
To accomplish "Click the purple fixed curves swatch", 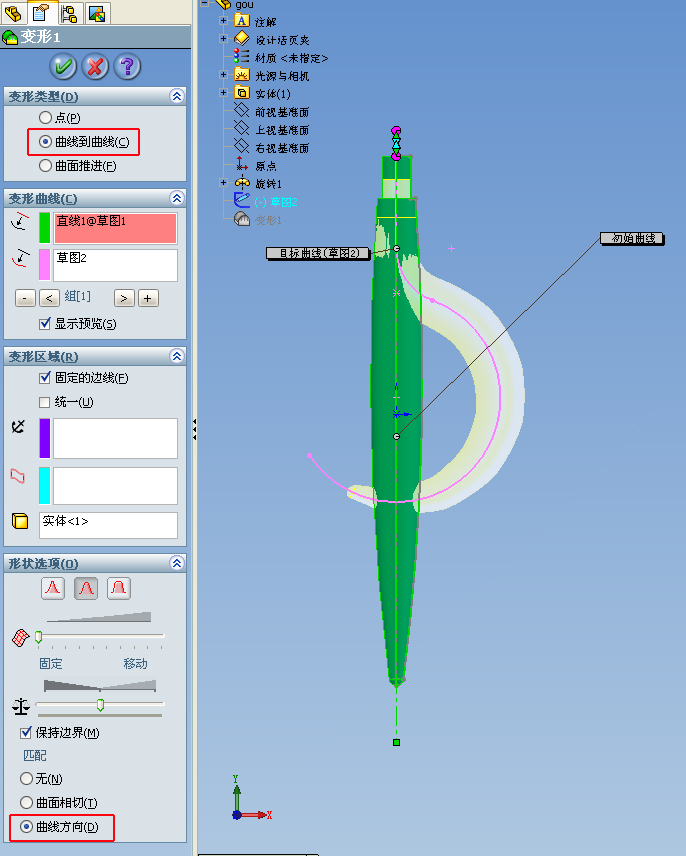I will coord(45,438).
